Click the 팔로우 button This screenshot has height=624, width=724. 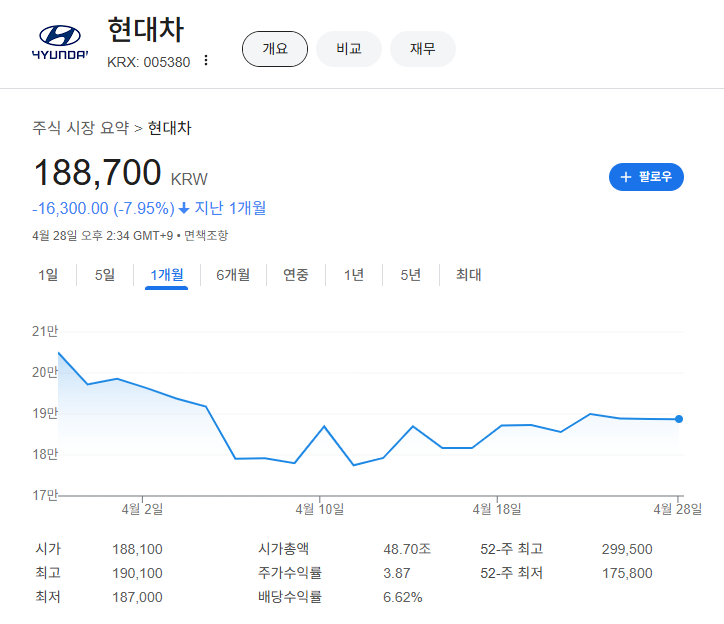tap(646, 177)
